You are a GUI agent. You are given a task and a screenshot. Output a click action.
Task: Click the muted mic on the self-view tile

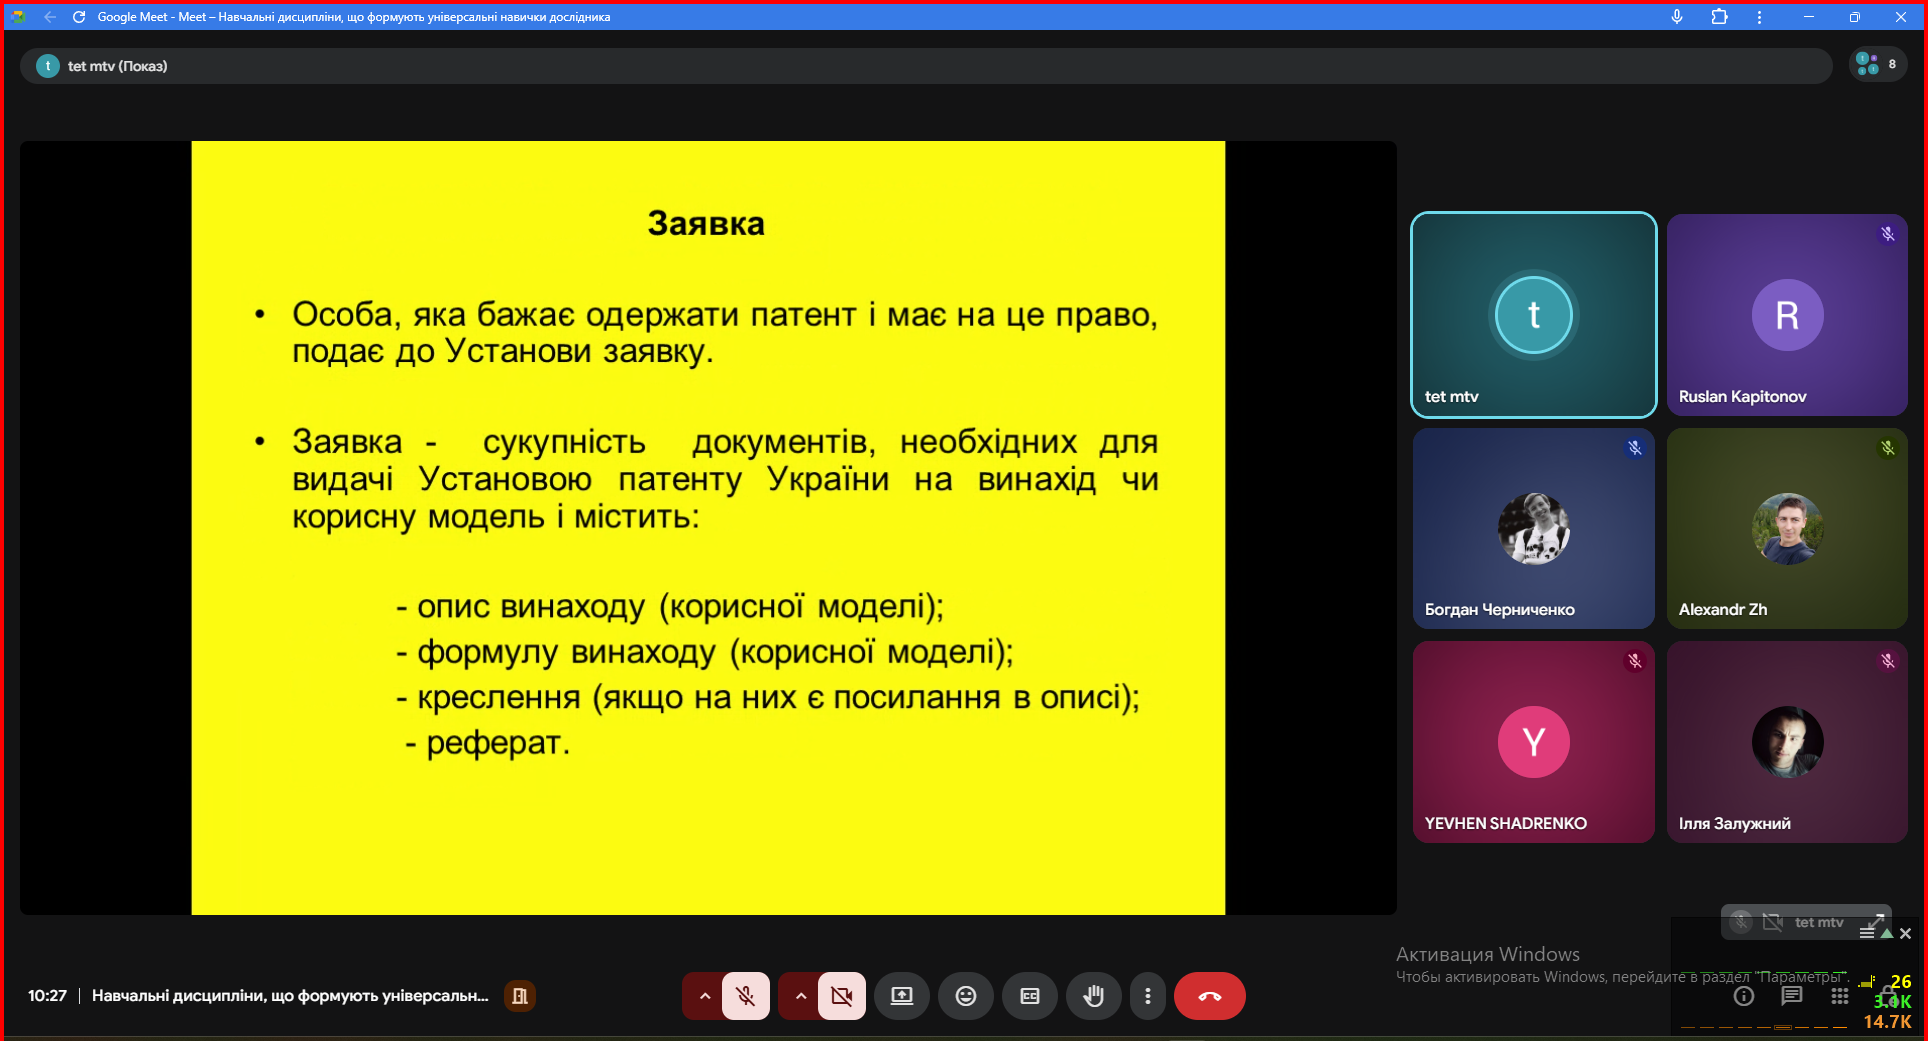[1741, 922]
